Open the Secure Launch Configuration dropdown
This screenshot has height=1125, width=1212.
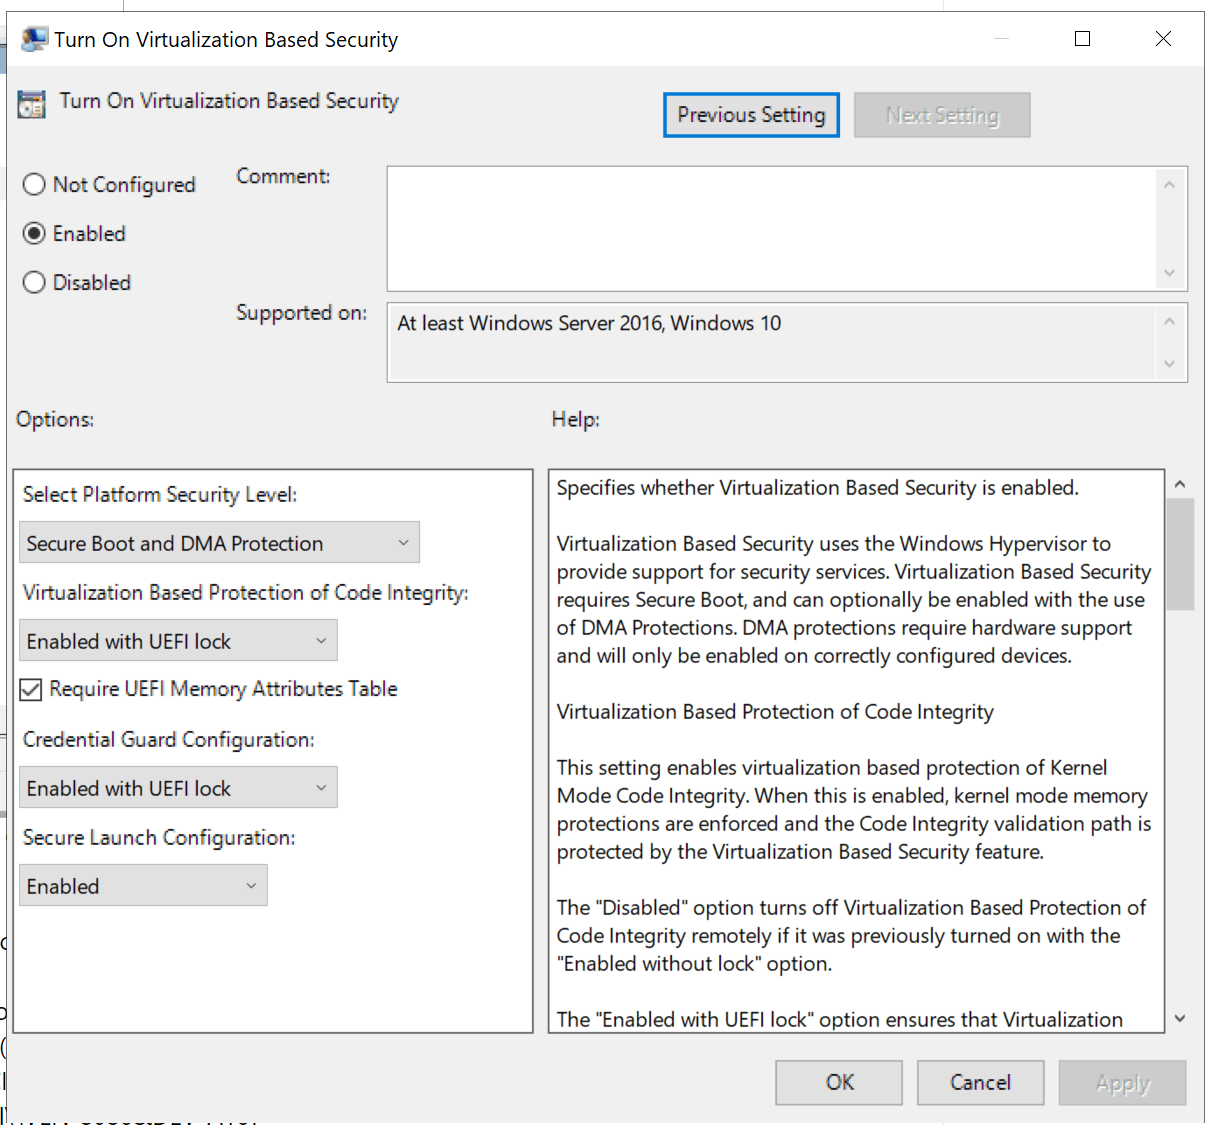pos(143,886)
